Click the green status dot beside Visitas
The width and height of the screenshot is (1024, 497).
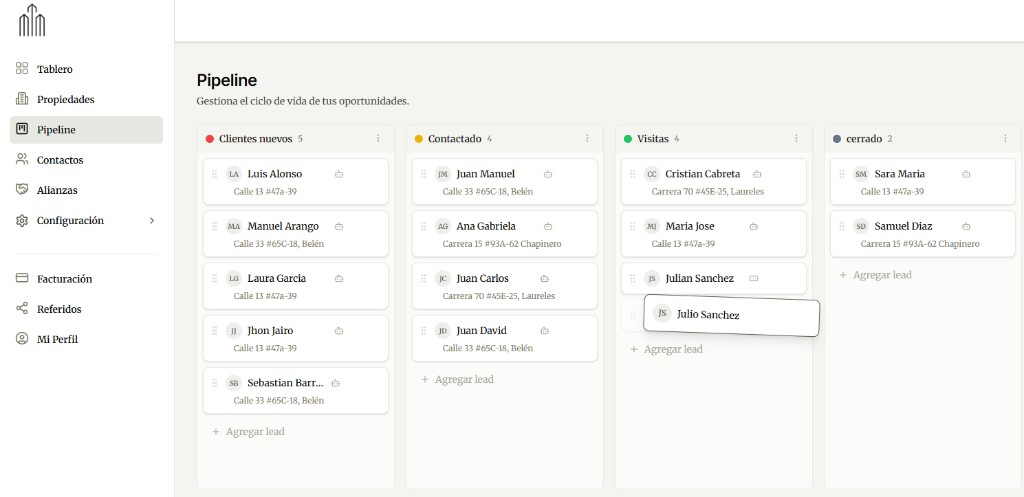coord(628,139)
